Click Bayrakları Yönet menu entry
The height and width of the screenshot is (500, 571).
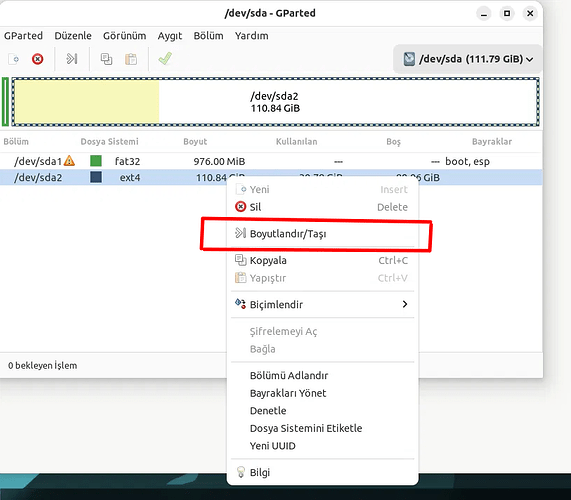[x=288, y=393]
